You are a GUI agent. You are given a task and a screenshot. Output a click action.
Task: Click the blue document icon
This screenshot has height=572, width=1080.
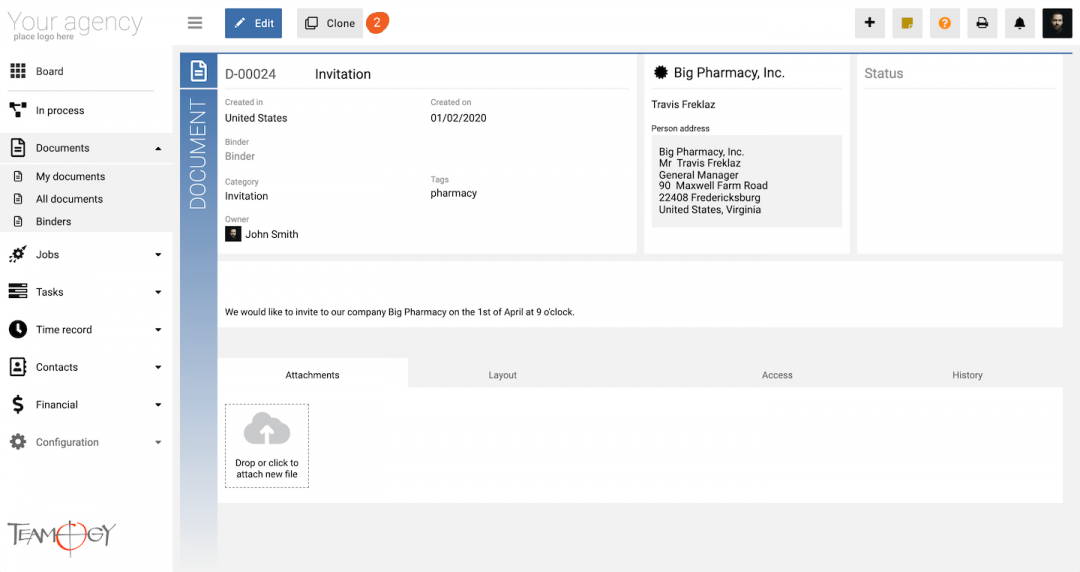click(x=198, y=71)
